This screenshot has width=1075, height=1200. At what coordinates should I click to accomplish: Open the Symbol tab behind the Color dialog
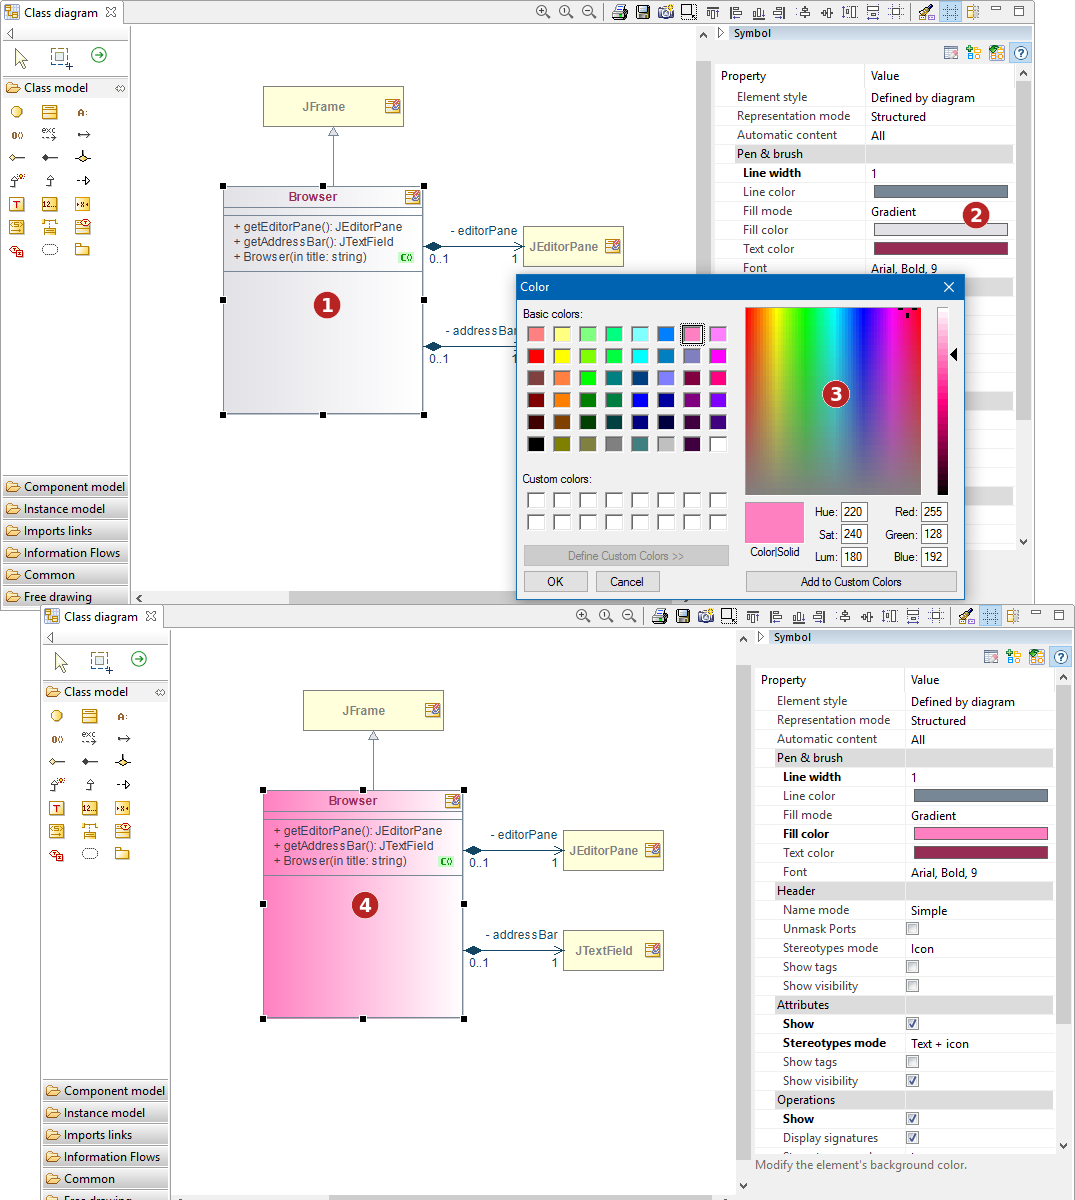752,33
